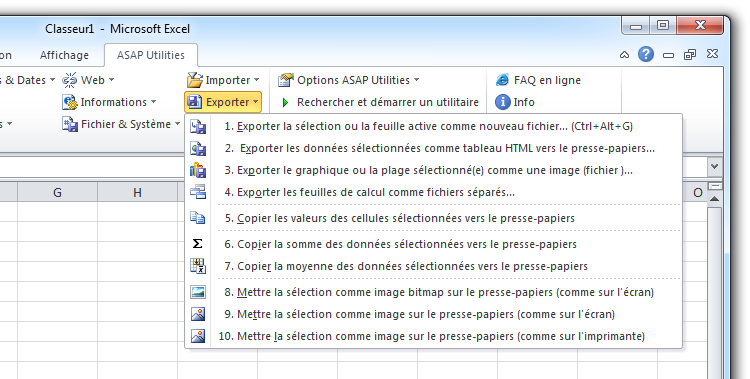Click the separate-files sheets icon for item 4
The height and width of the screenshot is (379, 750).
pos(198,192)
